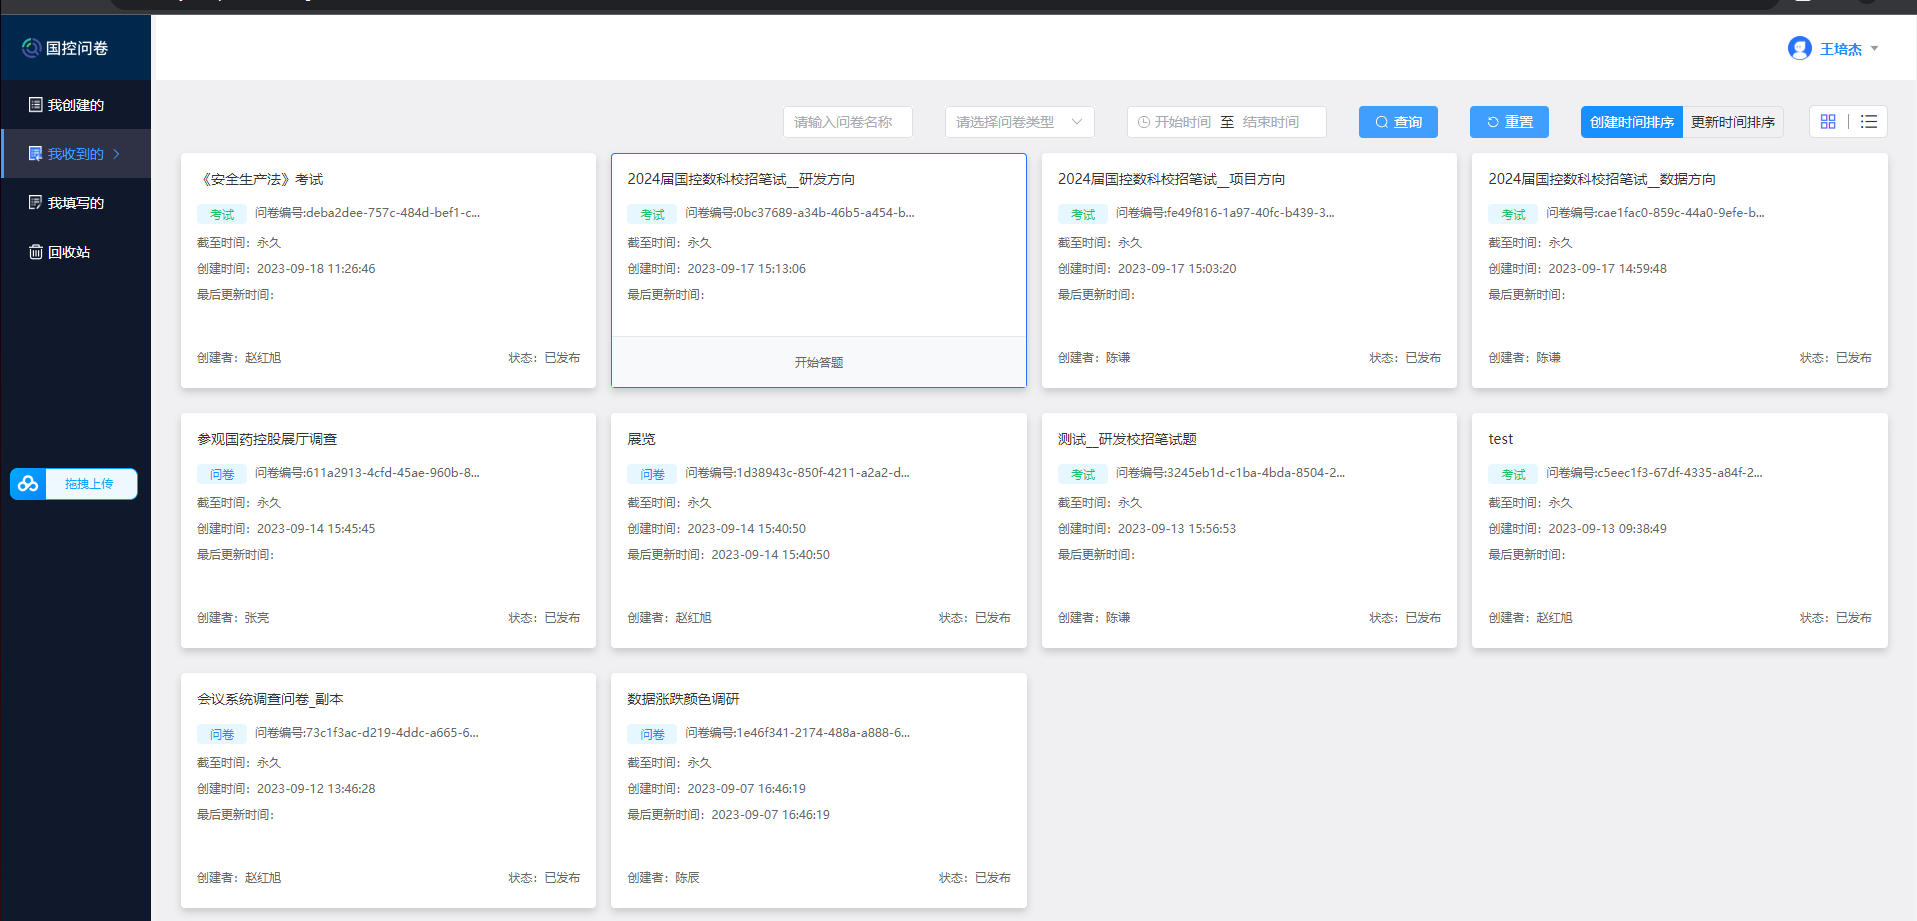Screen dimensions: 1917x921
Task: Focus the 请输入问卷名称 search field
Action: (x=847, y=122)
